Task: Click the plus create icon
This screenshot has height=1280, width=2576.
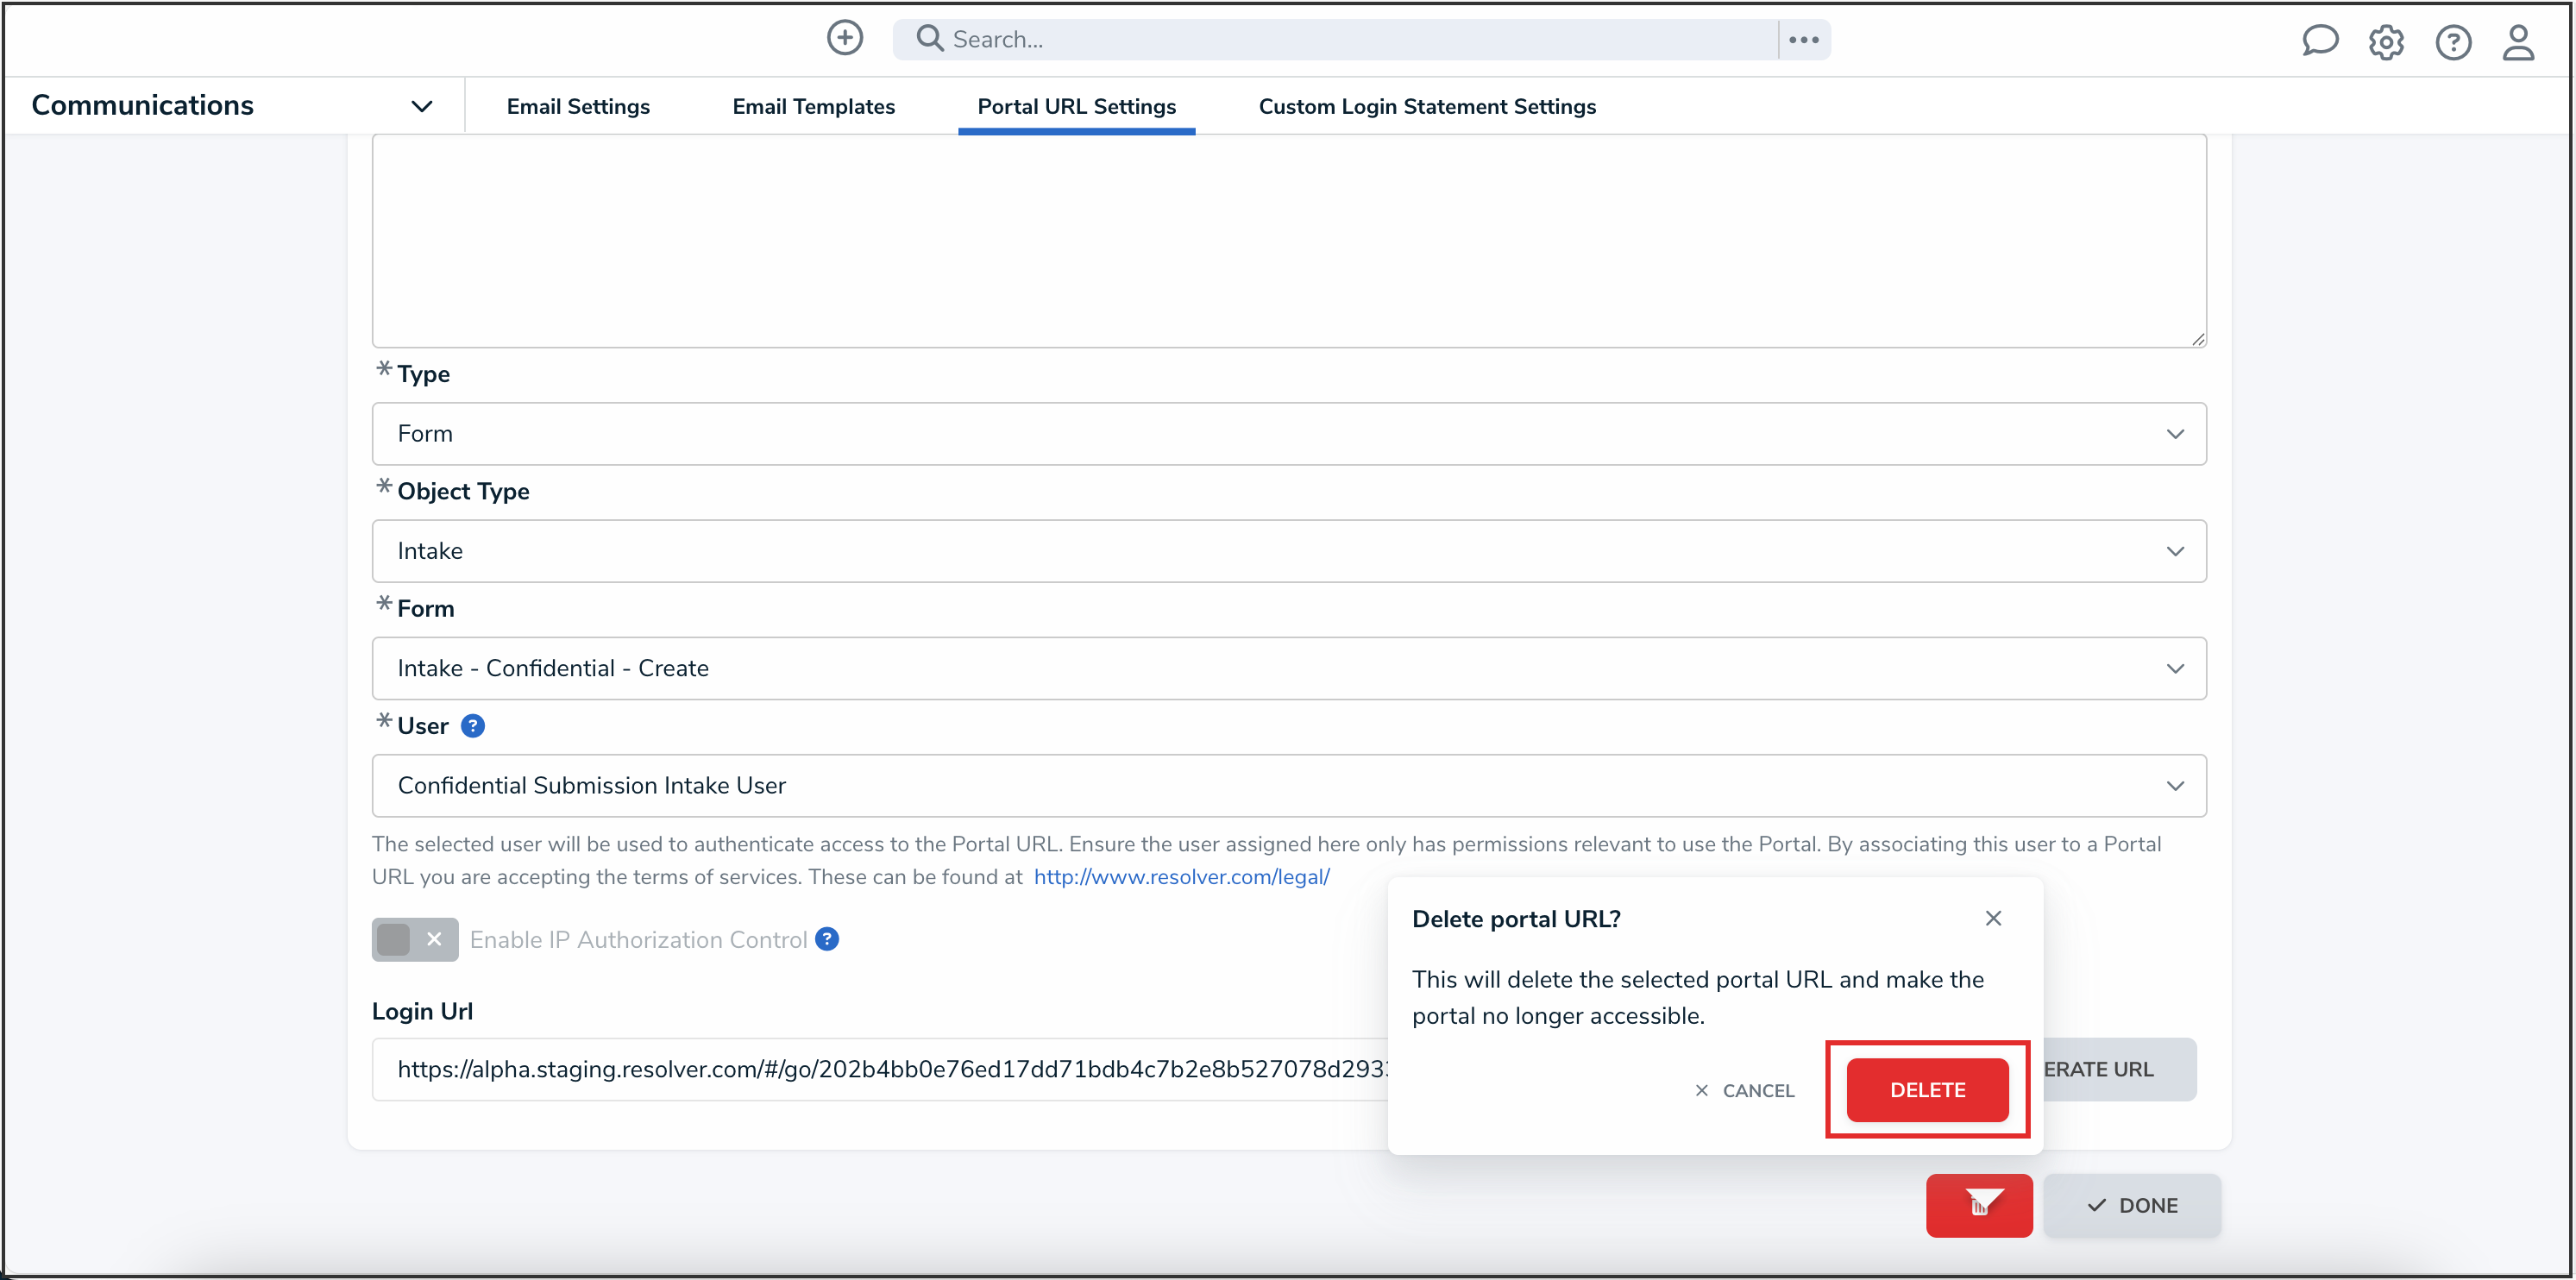Action: point(844,39)
